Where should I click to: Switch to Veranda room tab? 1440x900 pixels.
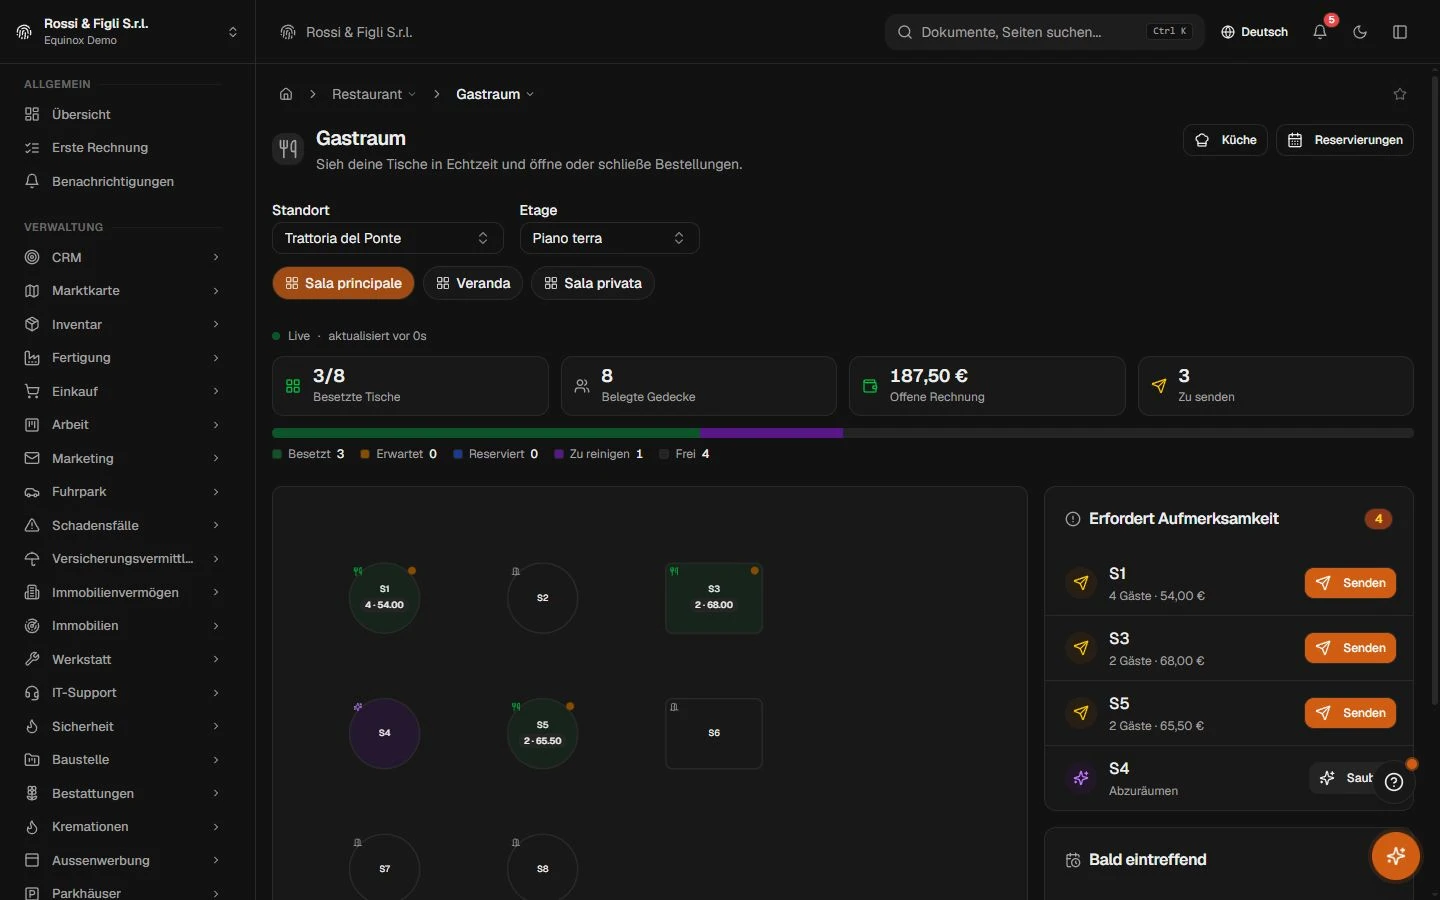point(473,283)
